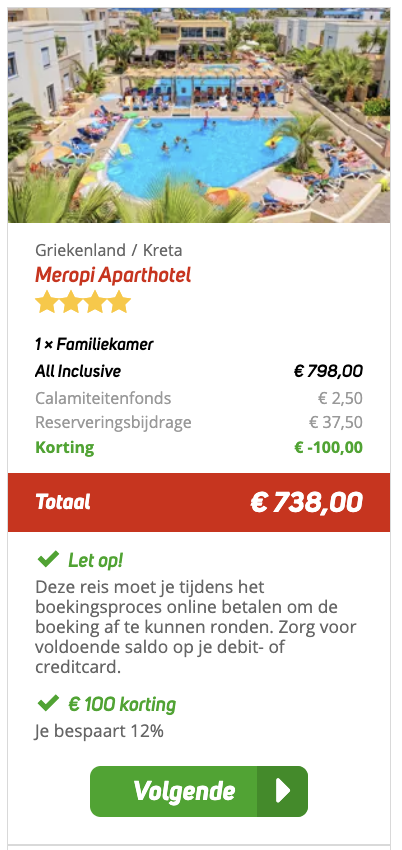Click the green checkmark beside Let op!
This screenshot has height=850, width=402.
[48, 559]
